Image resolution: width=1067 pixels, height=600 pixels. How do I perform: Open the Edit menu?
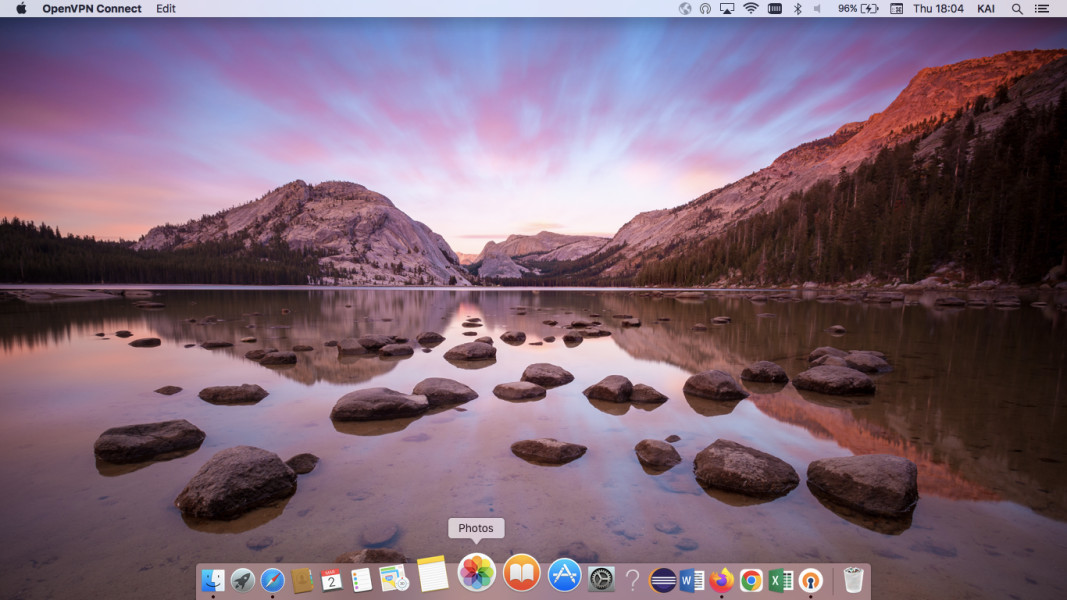[165, 9]
